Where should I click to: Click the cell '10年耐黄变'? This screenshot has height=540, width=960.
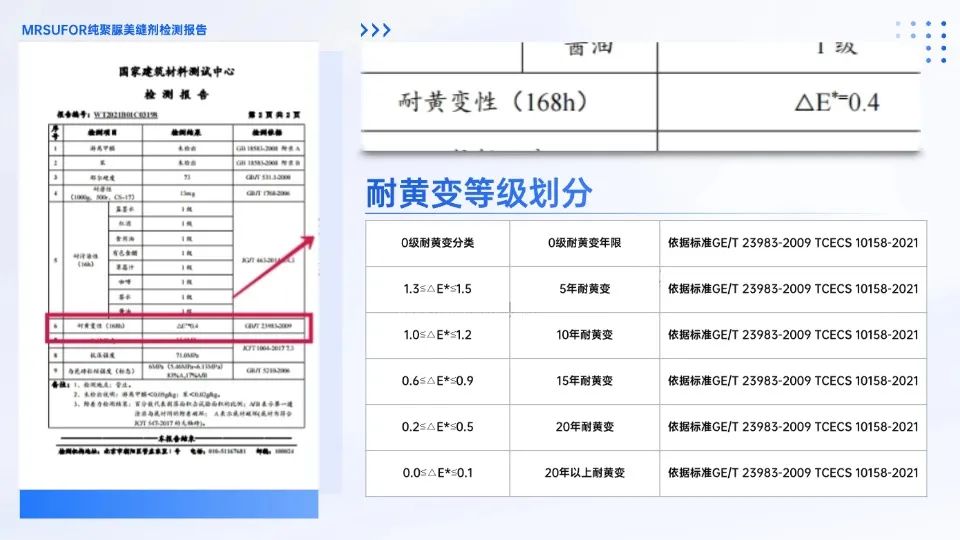(585, 335)
